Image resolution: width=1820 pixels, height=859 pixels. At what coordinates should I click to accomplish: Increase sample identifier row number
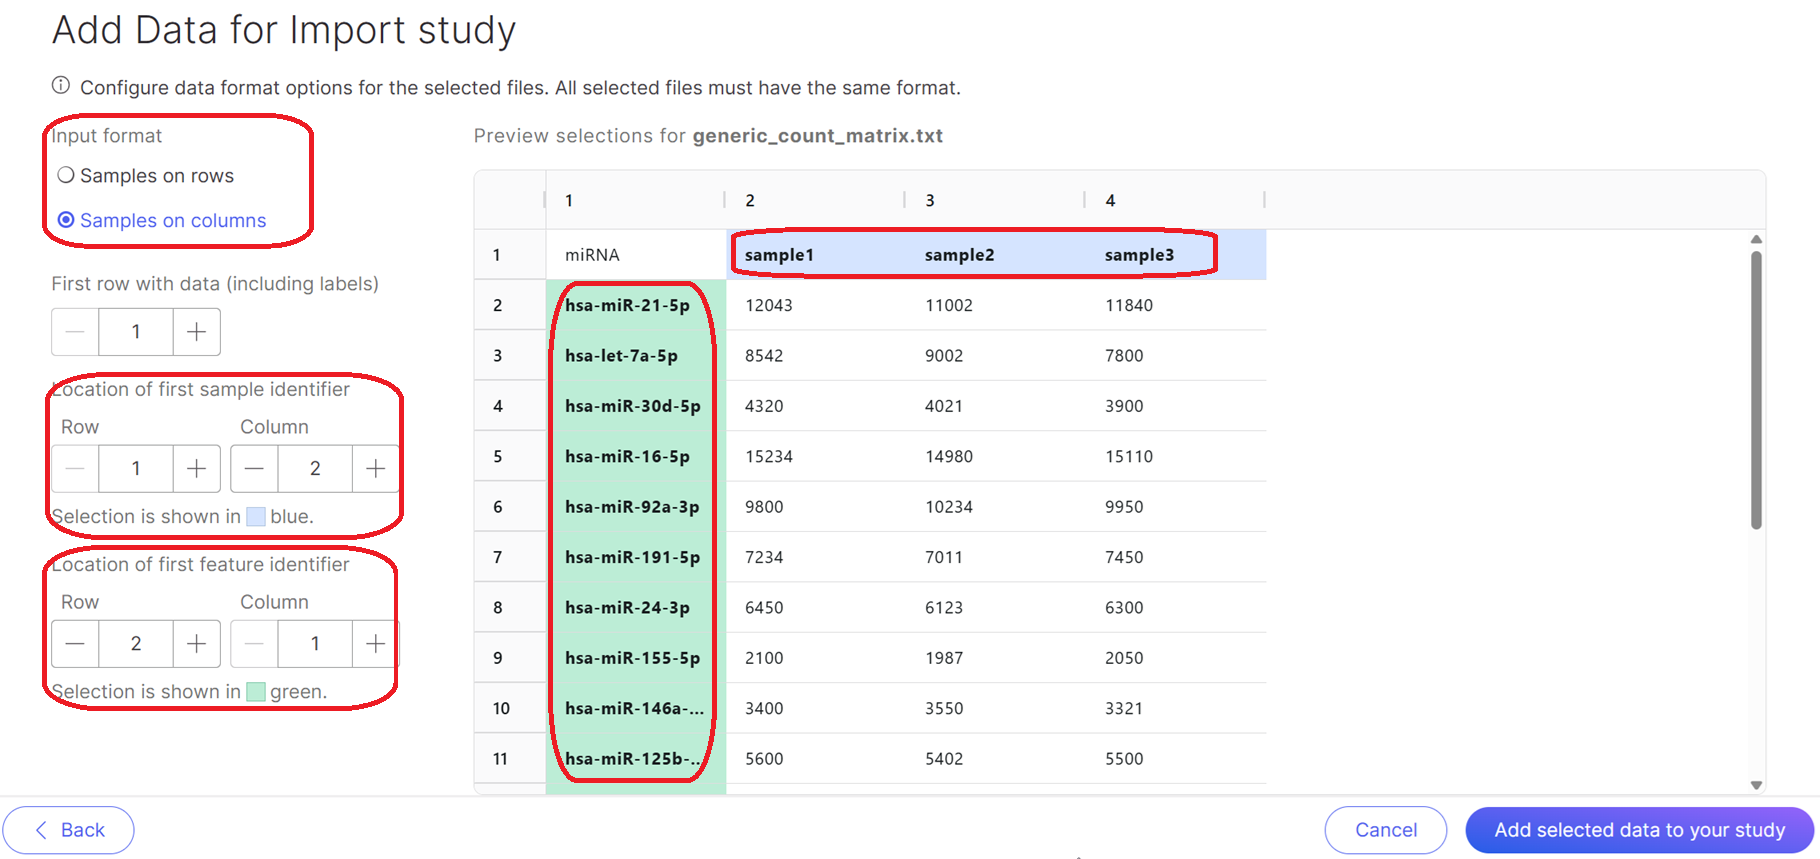(x=196, y=468)
